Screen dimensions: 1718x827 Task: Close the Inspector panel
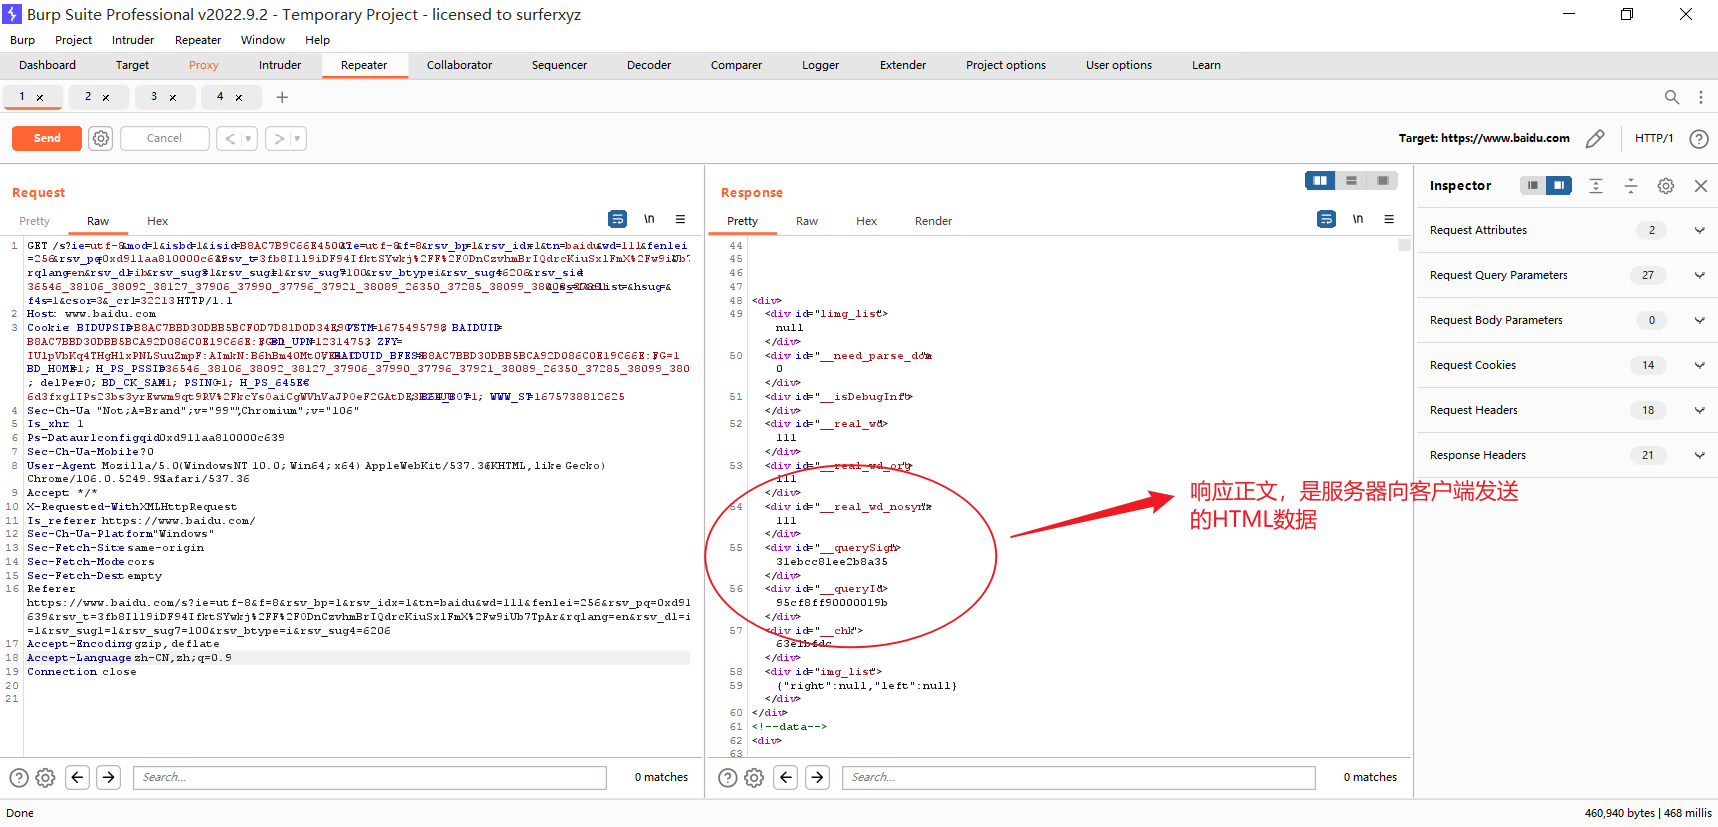point(1700,186)
